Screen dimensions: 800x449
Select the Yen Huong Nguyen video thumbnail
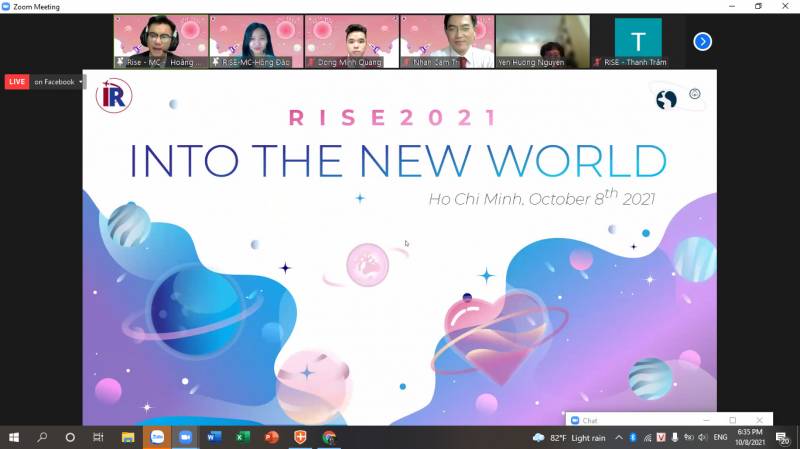click(x=543, y=41)
